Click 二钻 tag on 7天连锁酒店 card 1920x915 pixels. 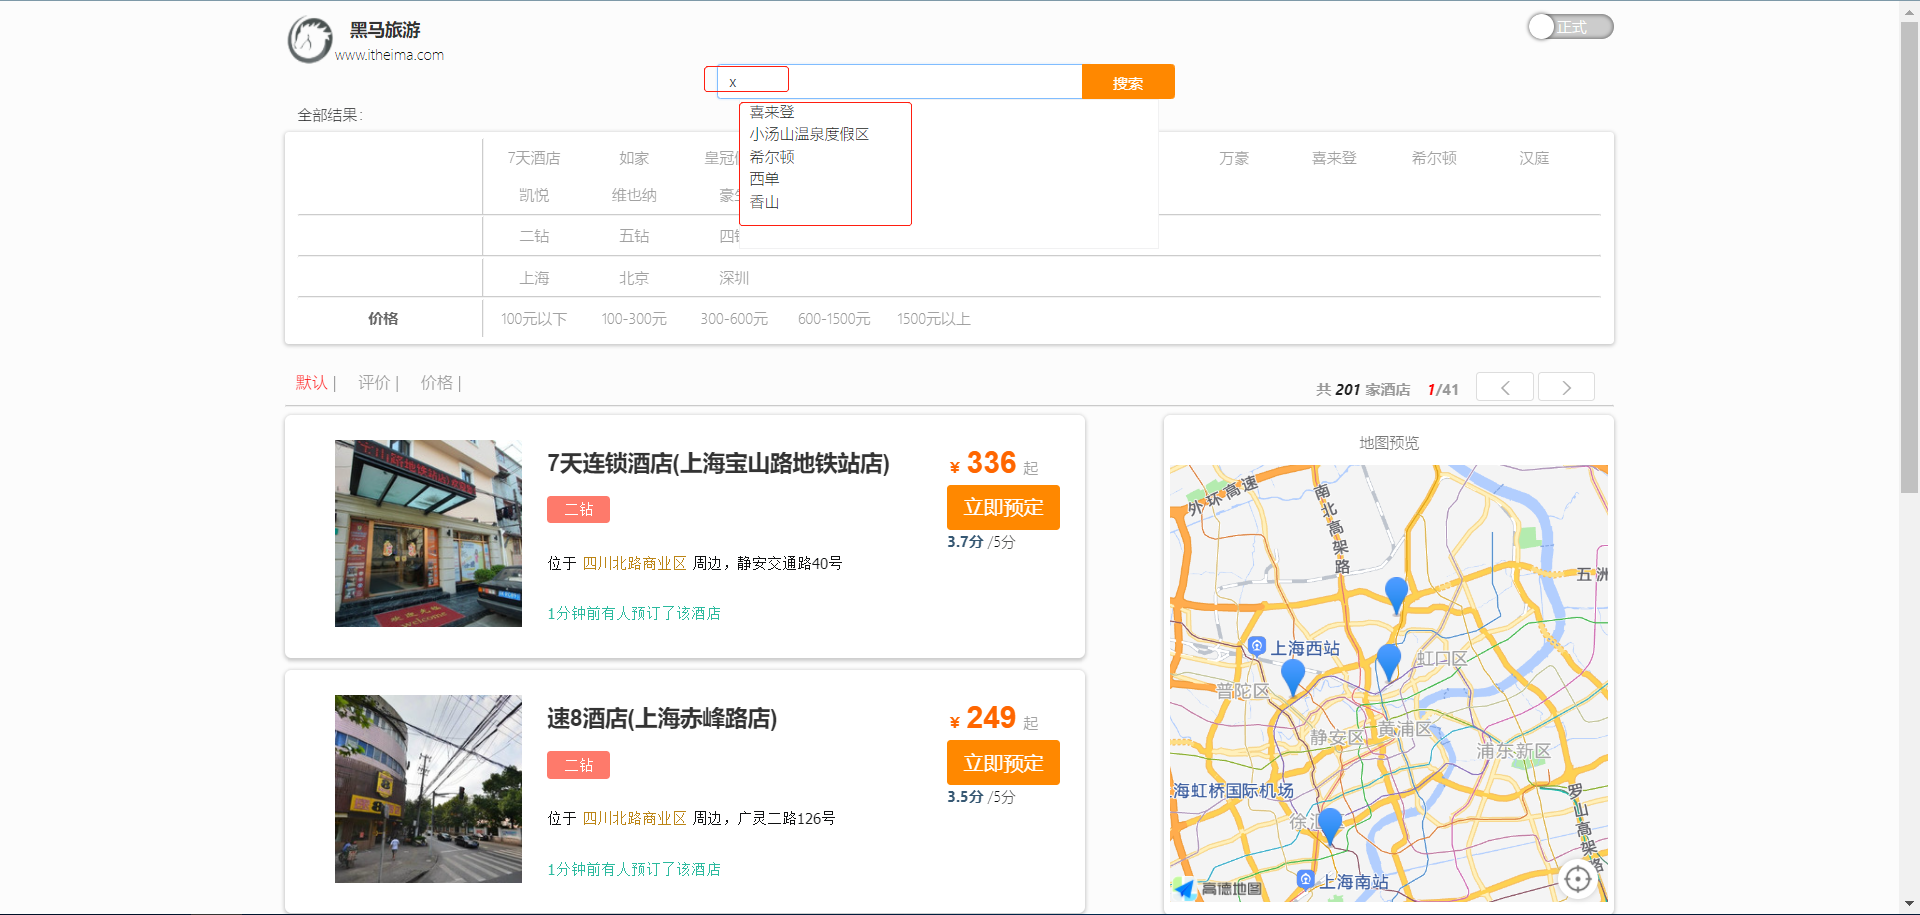[x=578, y=509]
